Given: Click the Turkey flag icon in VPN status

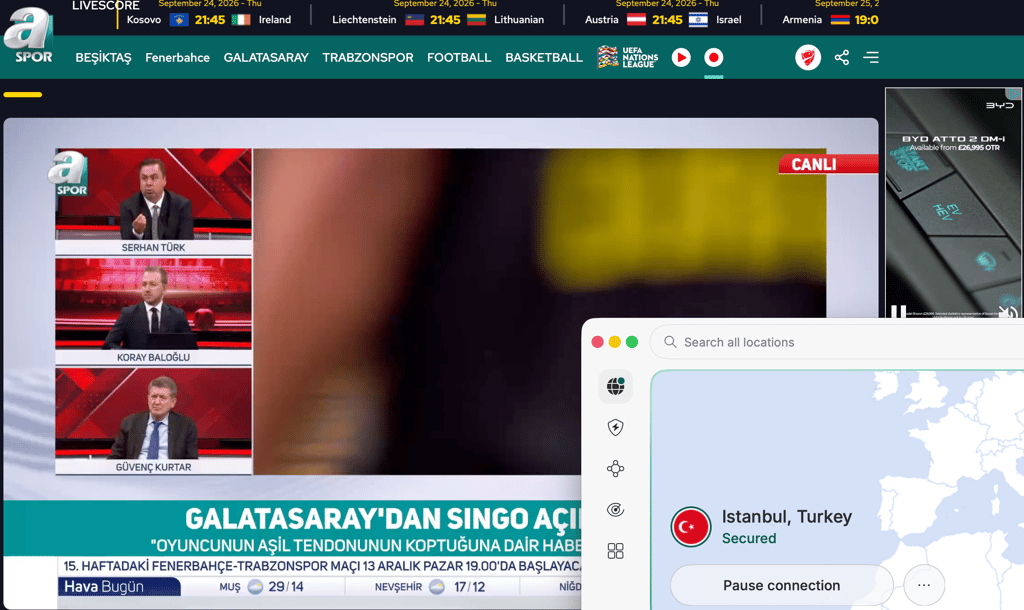Looking at the screenshot, I should [x=691, y=526].
